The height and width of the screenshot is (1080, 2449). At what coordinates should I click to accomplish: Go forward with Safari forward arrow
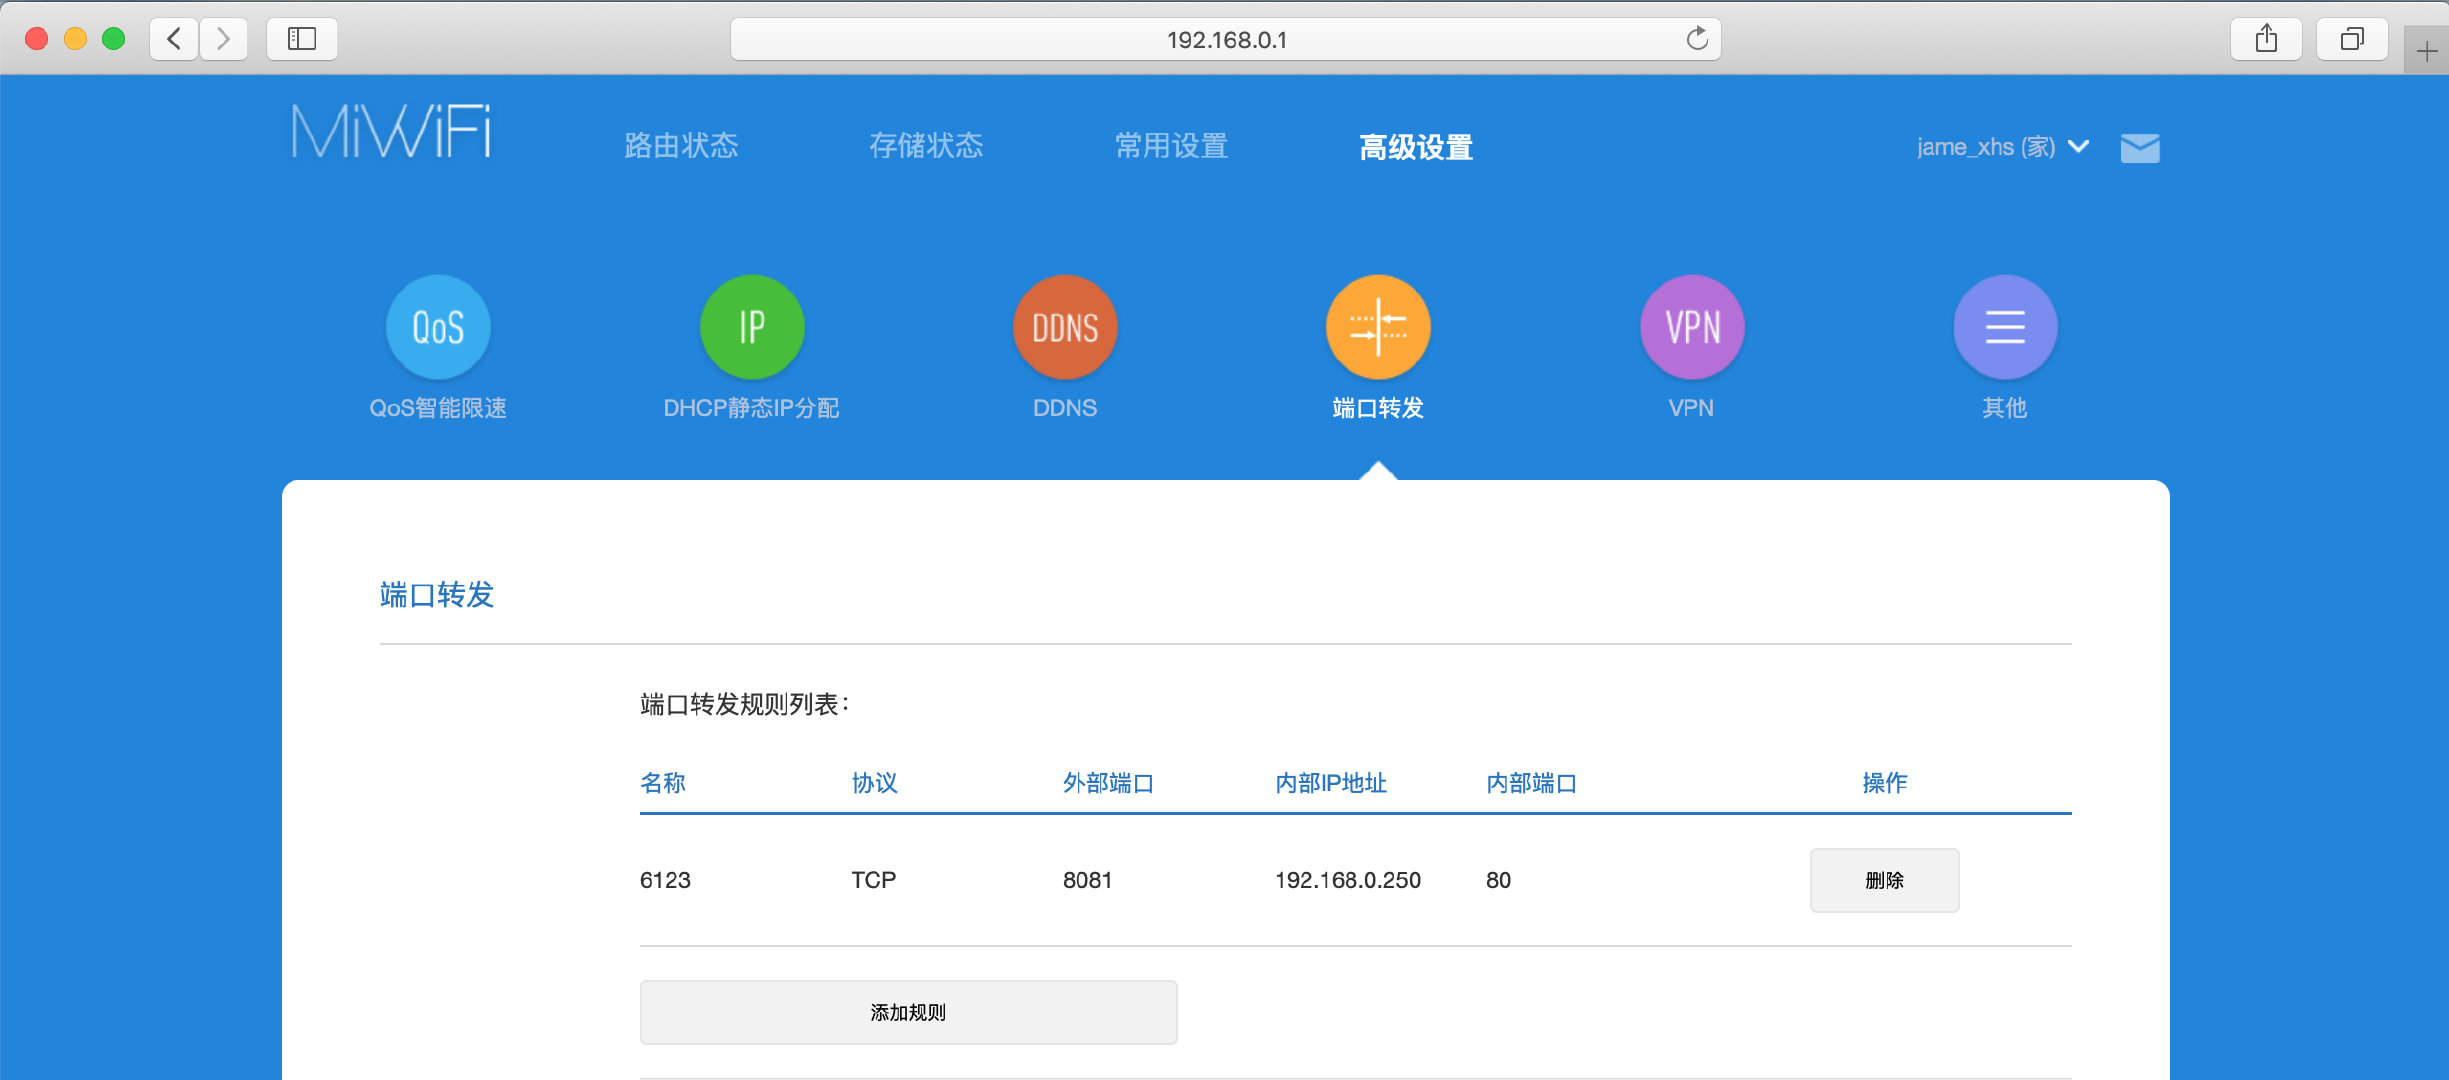(x=223, y=39)
